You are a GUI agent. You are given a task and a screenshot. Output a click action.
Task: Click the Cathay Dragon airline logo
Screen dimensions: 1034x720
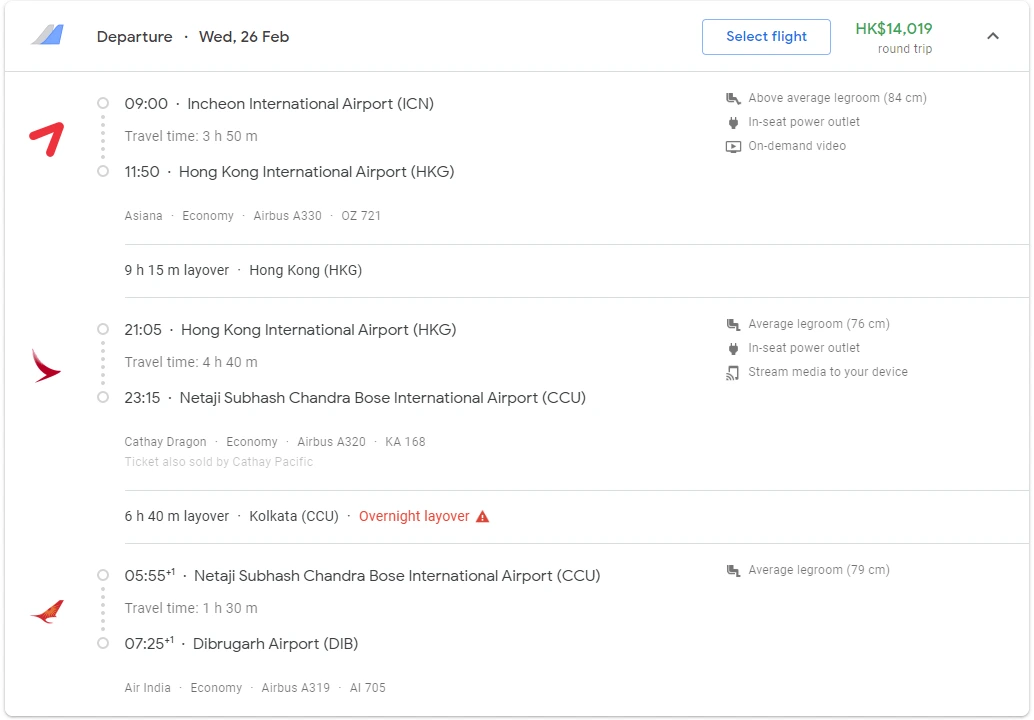click(46, 366)
